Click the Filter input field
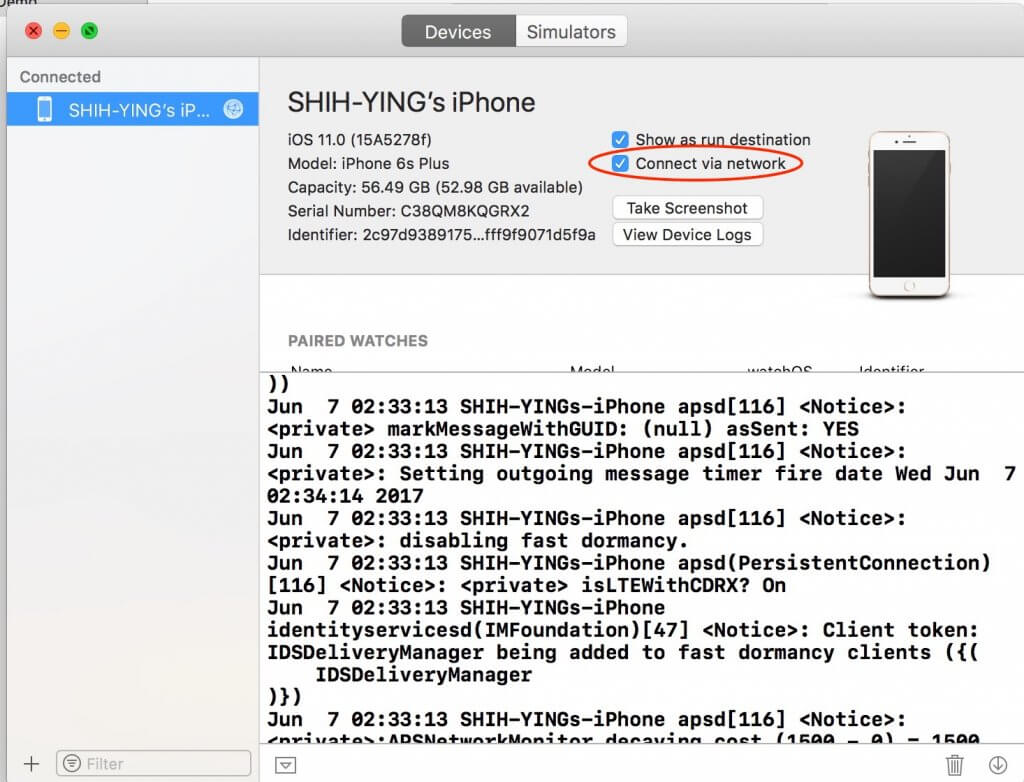The height and width of the screenshot is (782, 1024). click(x=153, y=763)
